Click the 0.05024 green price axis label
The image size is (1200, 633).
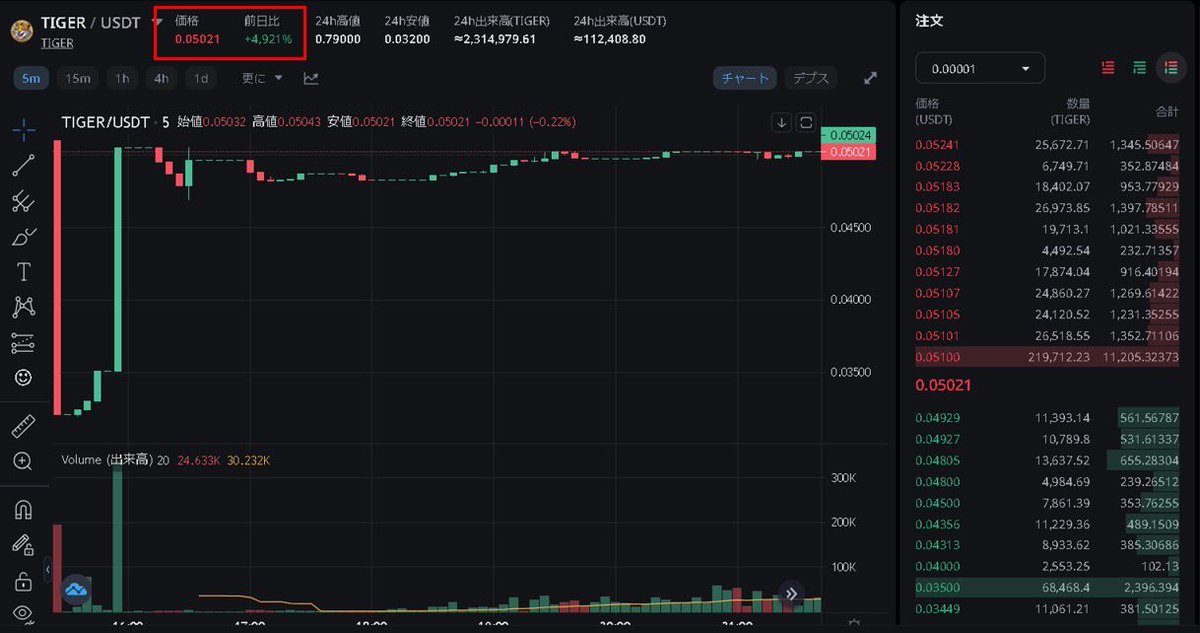pos(849,135)
